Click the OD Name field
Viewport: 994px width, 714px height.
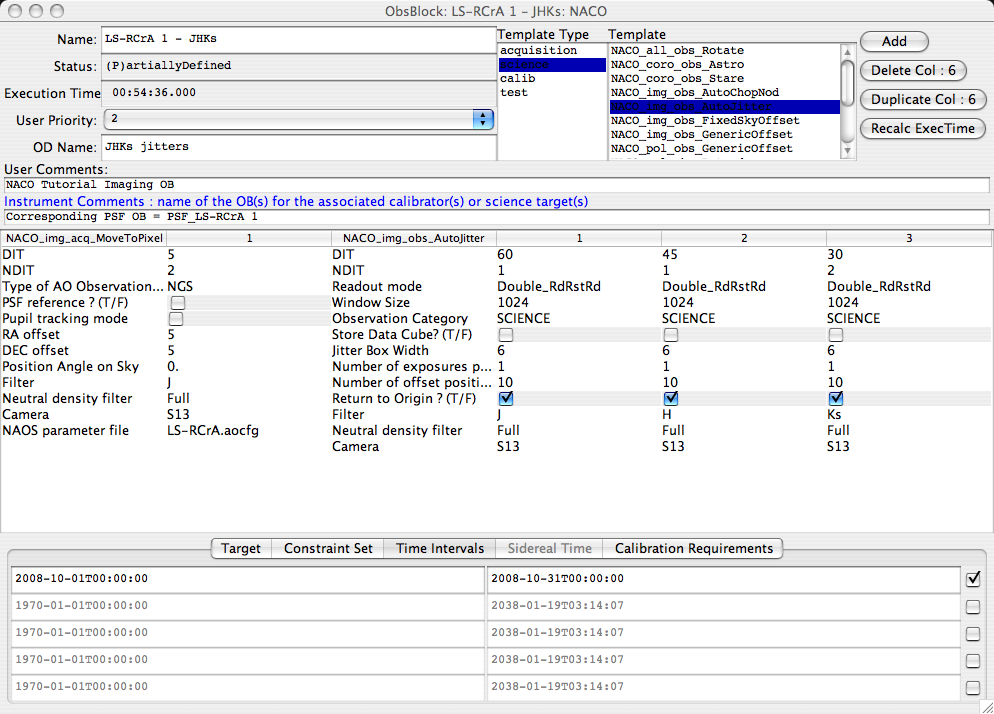[298, 147]
